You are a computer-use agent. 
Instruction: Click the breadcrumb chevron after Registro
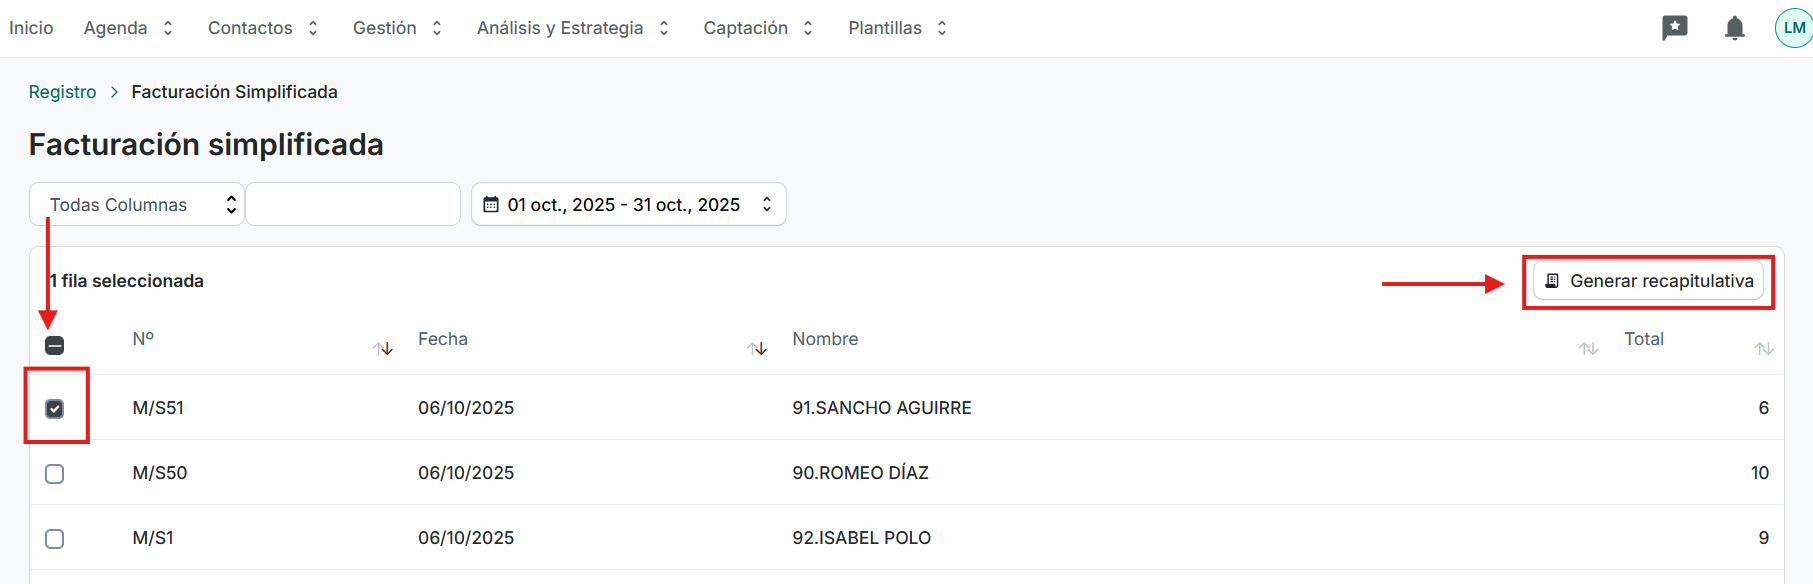[x=114, y=92]
